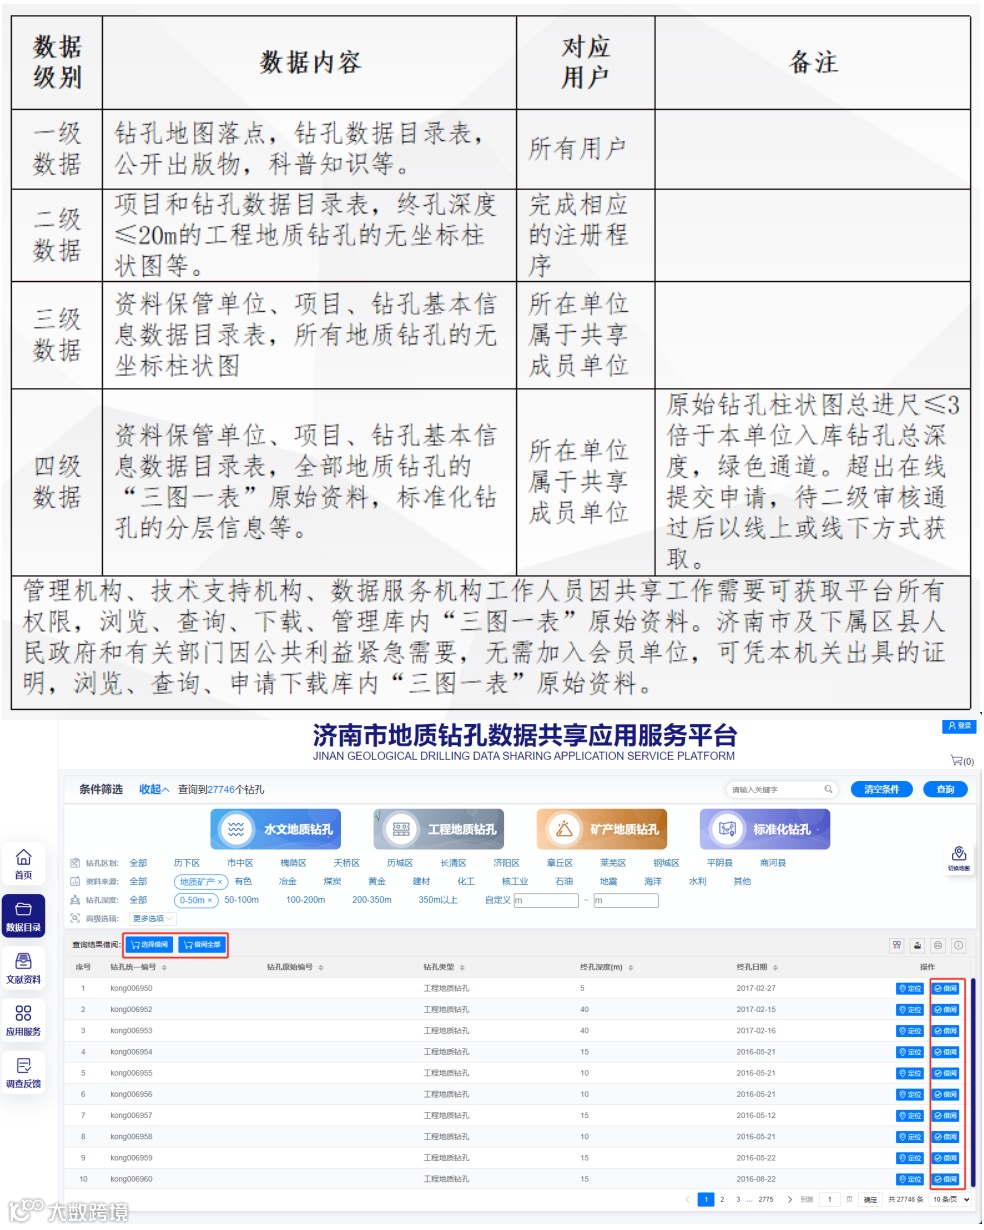Click the search magnifier in keyword box
This screenshot has height=1230, width=984.
(x=828, y=789)
